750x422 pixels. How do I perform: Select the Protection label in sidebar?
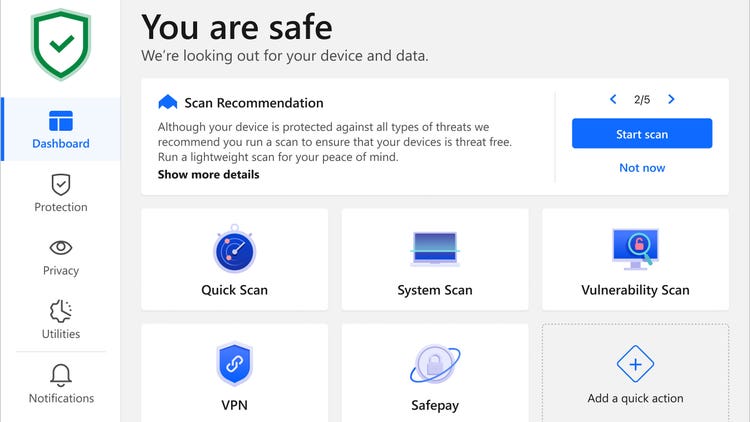[x=61, y=207]
